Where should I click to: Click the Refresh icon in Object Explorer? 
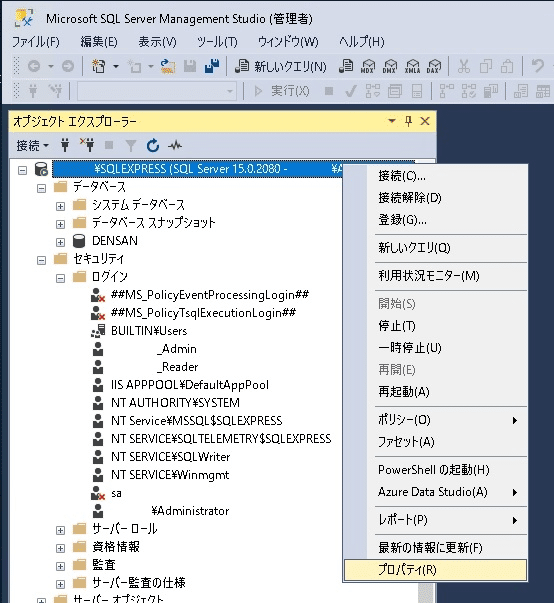click(x=153, y=145)
